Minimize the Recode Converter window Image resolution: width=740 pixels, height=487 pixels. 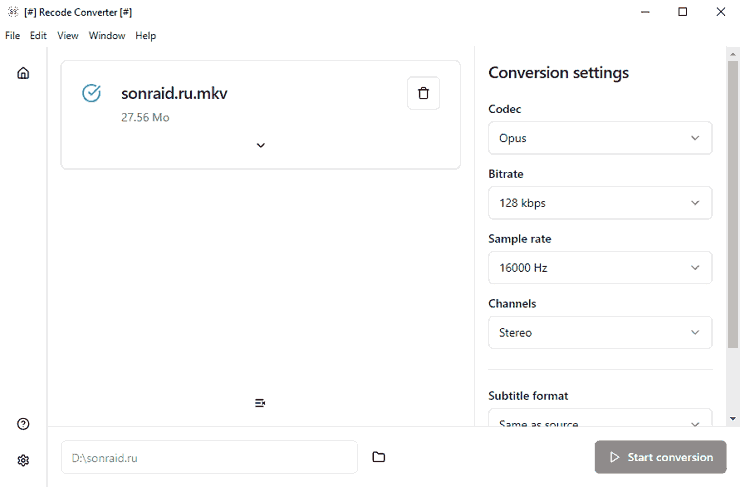click(x=645, y=12)
